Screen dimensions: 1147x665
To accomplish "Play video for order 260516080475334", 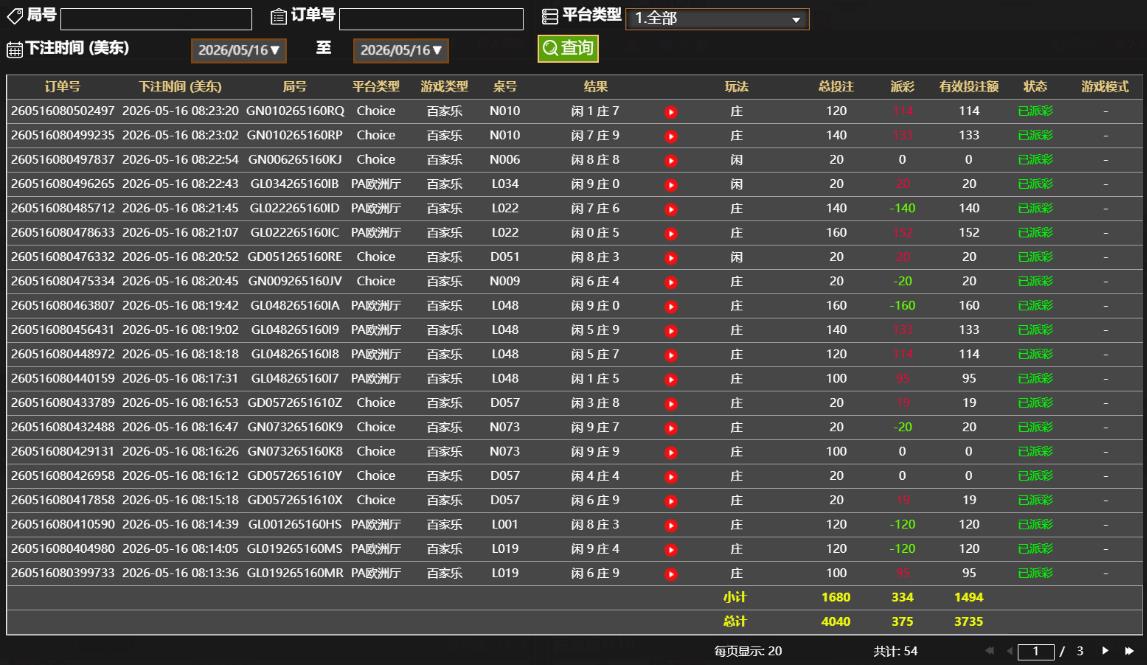I will (x=671, y=282).
